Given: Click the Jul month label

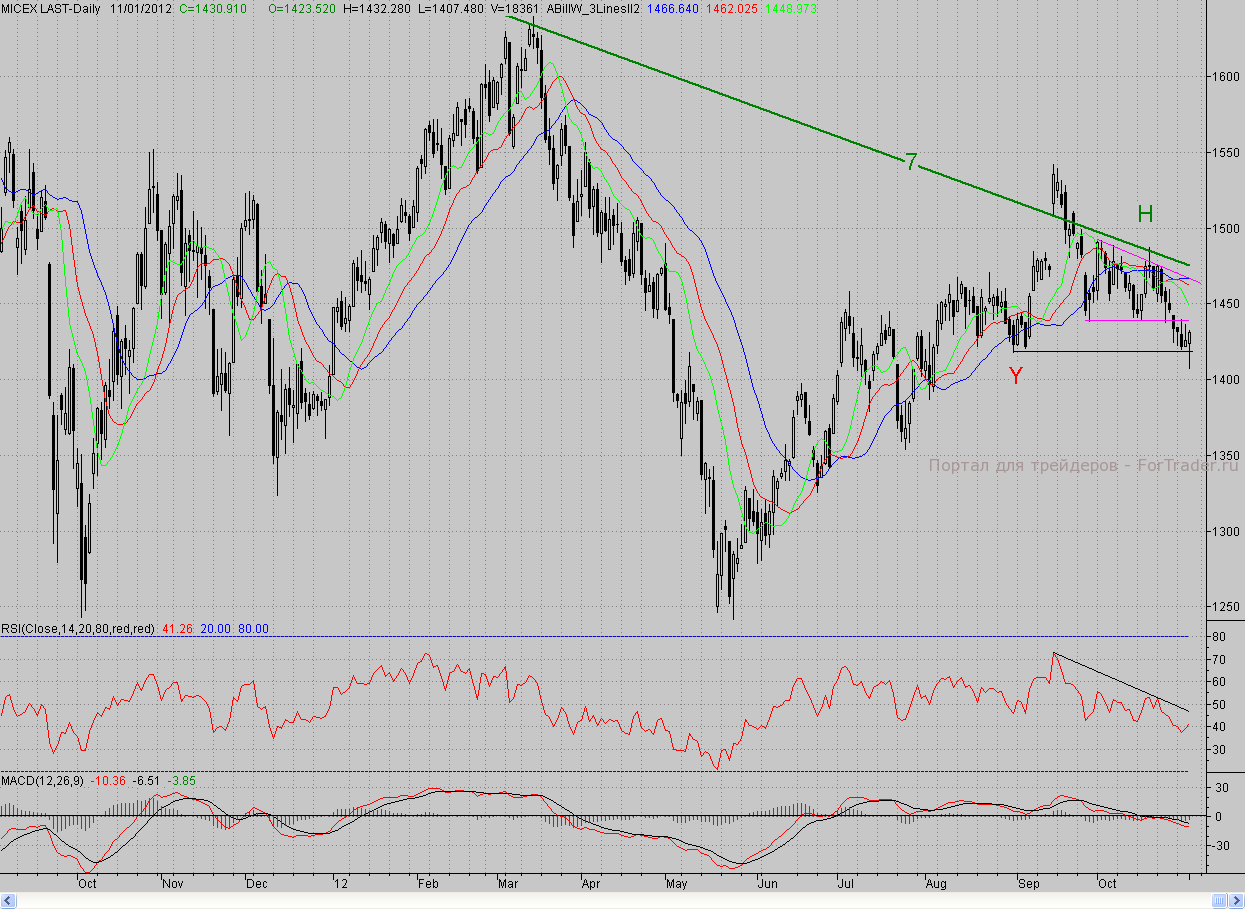Looking at the screenshot, I should click(845, 884).
